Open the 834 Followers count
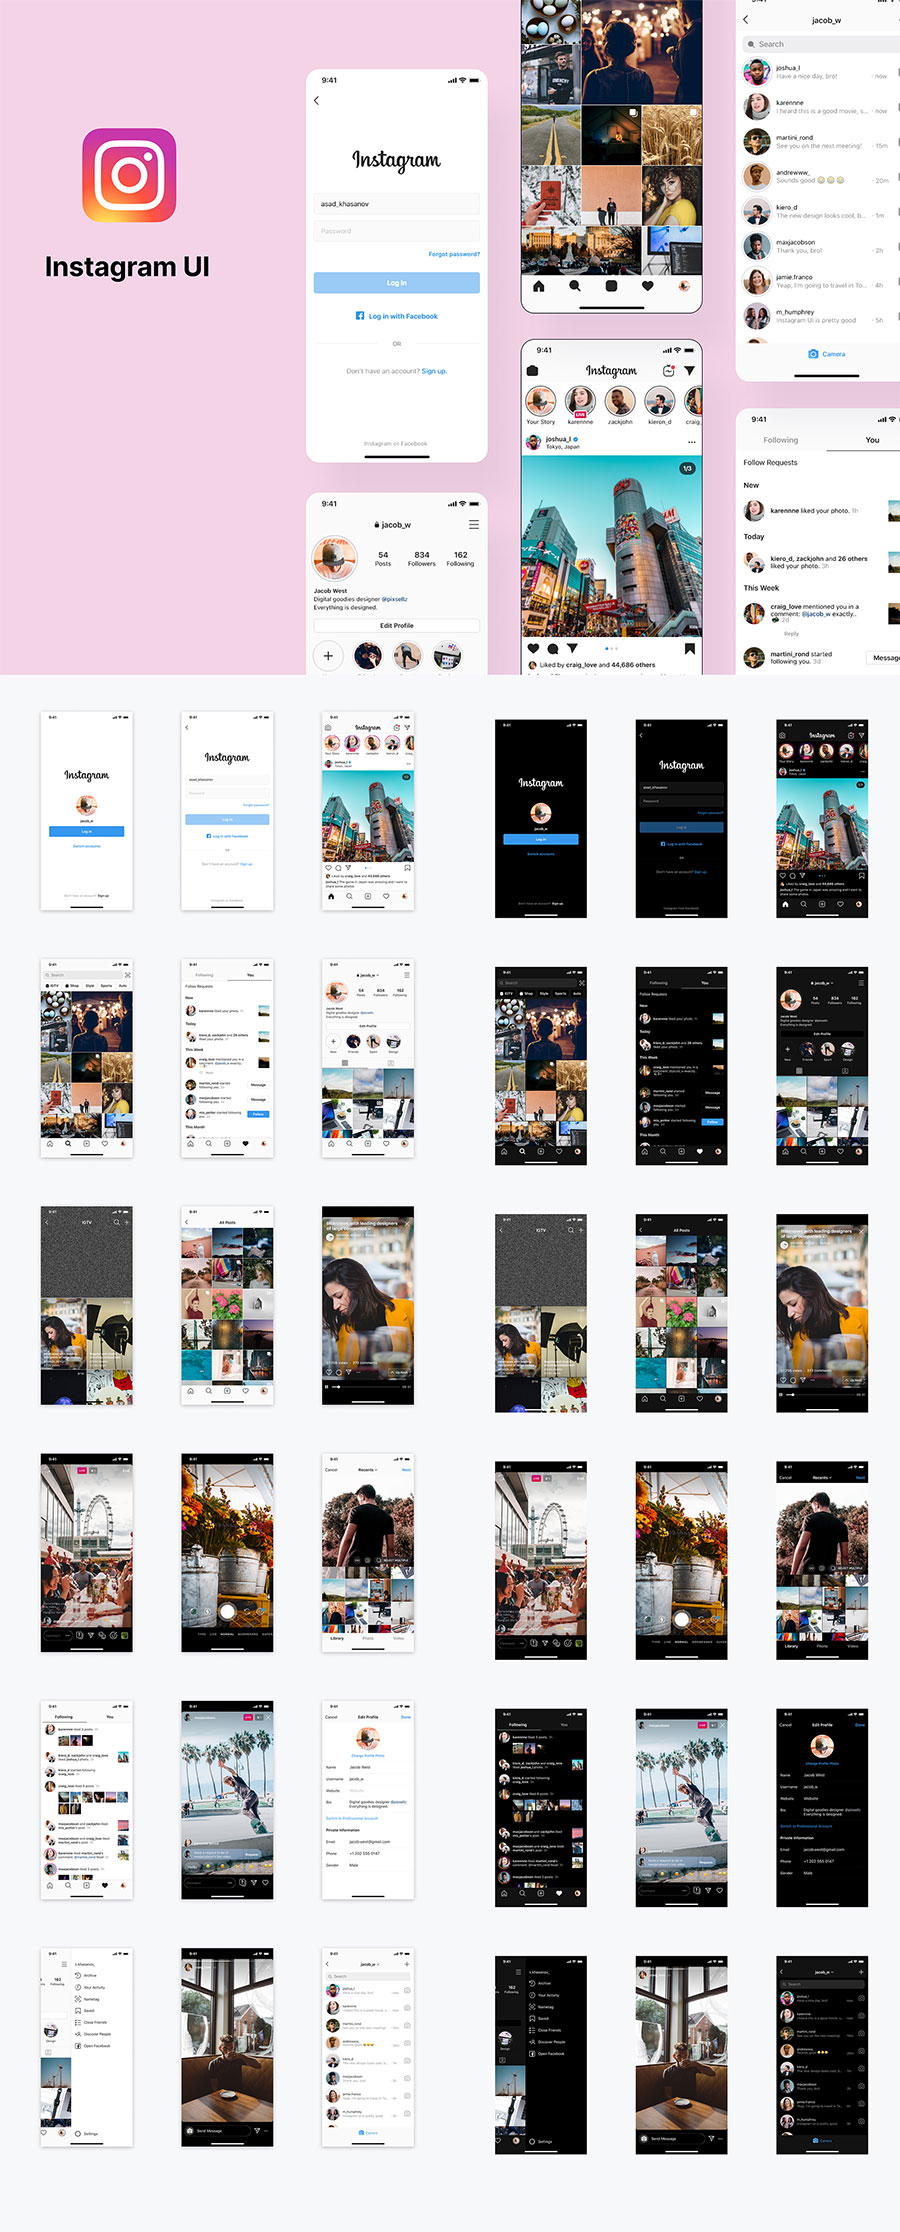This screenshot has height=2232, width=900. (x=422, y=559)
